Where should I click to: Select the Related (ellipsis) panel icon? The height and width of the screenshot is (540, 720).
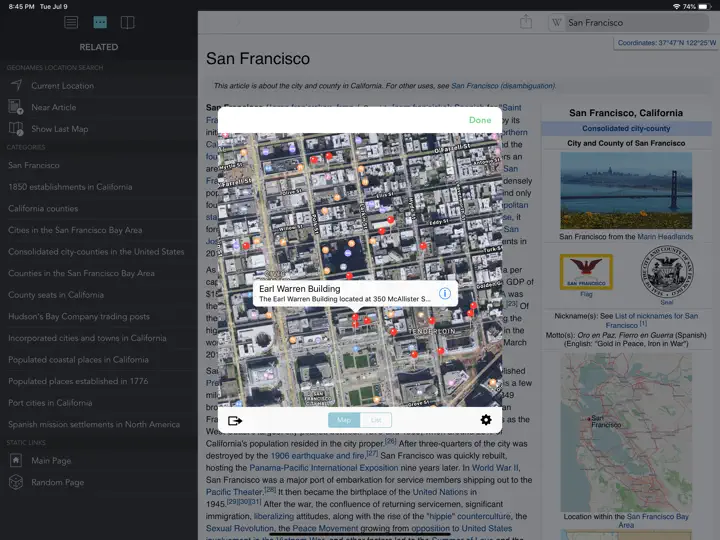100,22
